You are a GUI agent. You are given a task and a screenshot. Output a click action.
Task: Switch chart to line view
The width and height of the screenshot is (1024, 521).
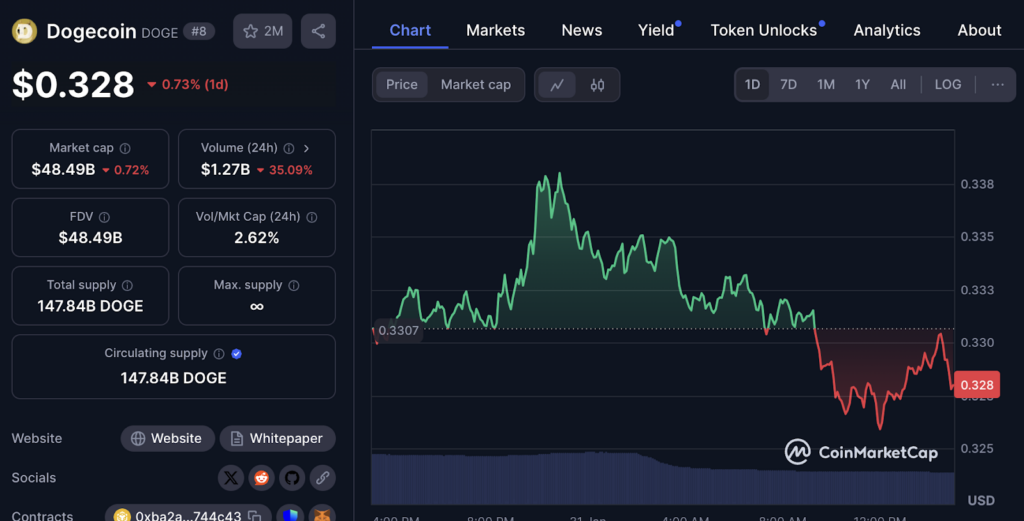(x=557, y=85)
